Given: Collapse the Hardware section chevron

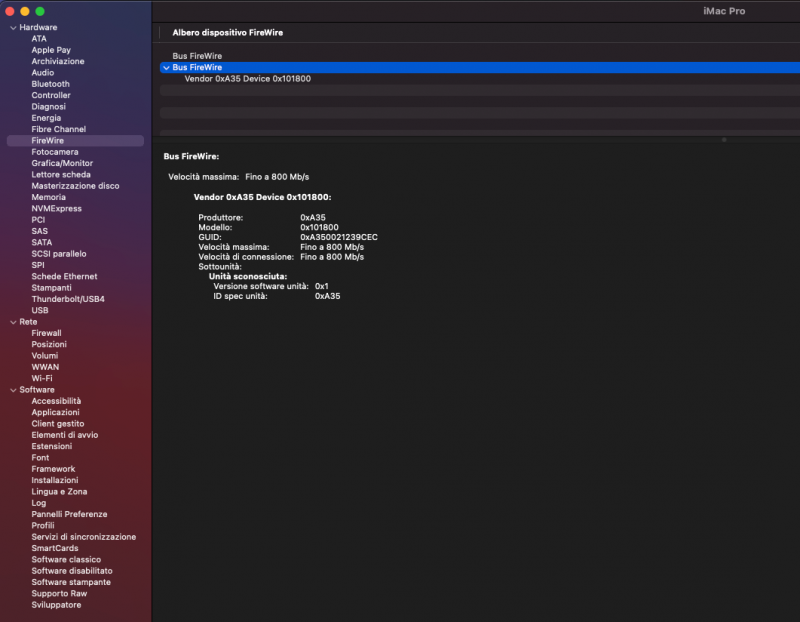Looking at the screenshot, I should pyautogui.click(x=13, y=28).
